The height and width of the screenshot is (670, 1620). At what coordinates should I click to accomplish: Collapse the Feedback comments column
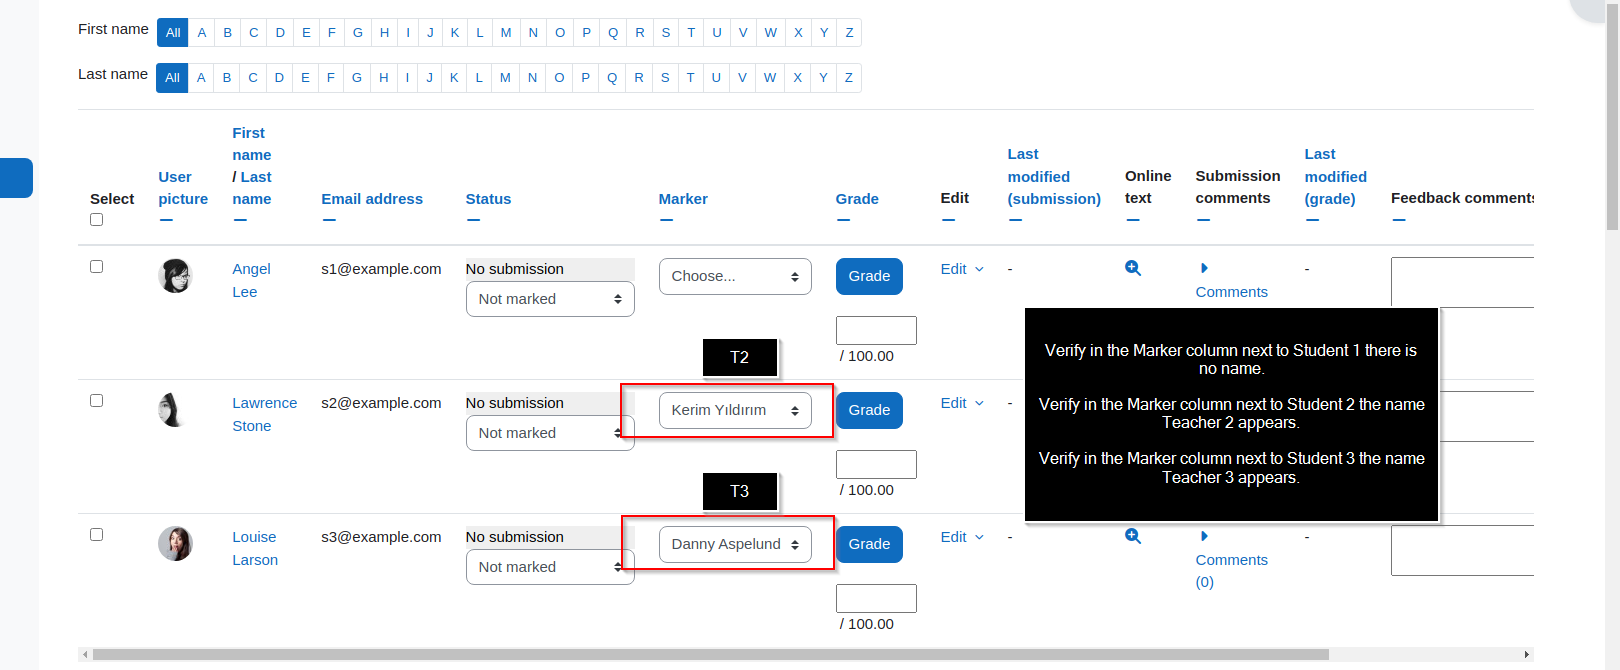[x=1398, y=220]
